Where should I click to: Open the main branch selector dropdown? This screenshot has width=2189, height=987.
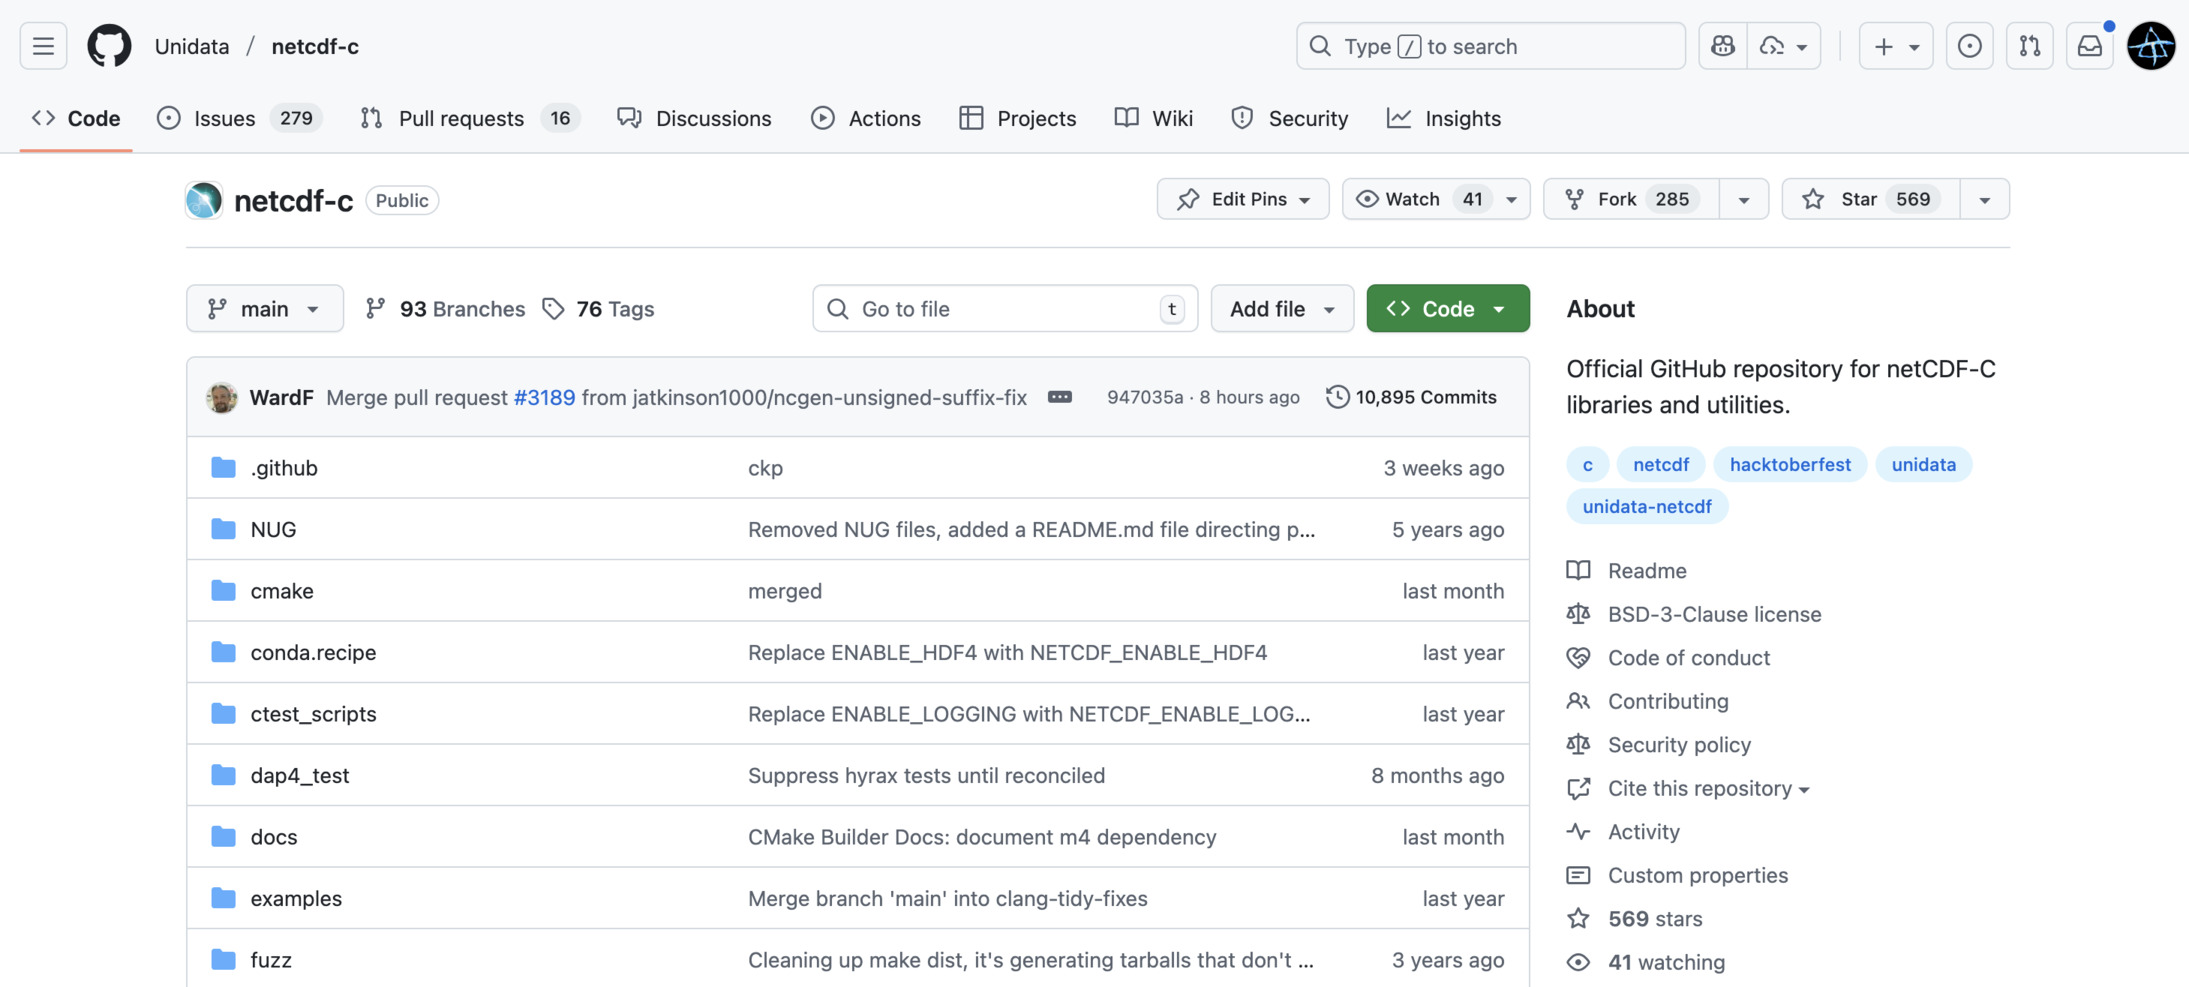click(265, 309)
